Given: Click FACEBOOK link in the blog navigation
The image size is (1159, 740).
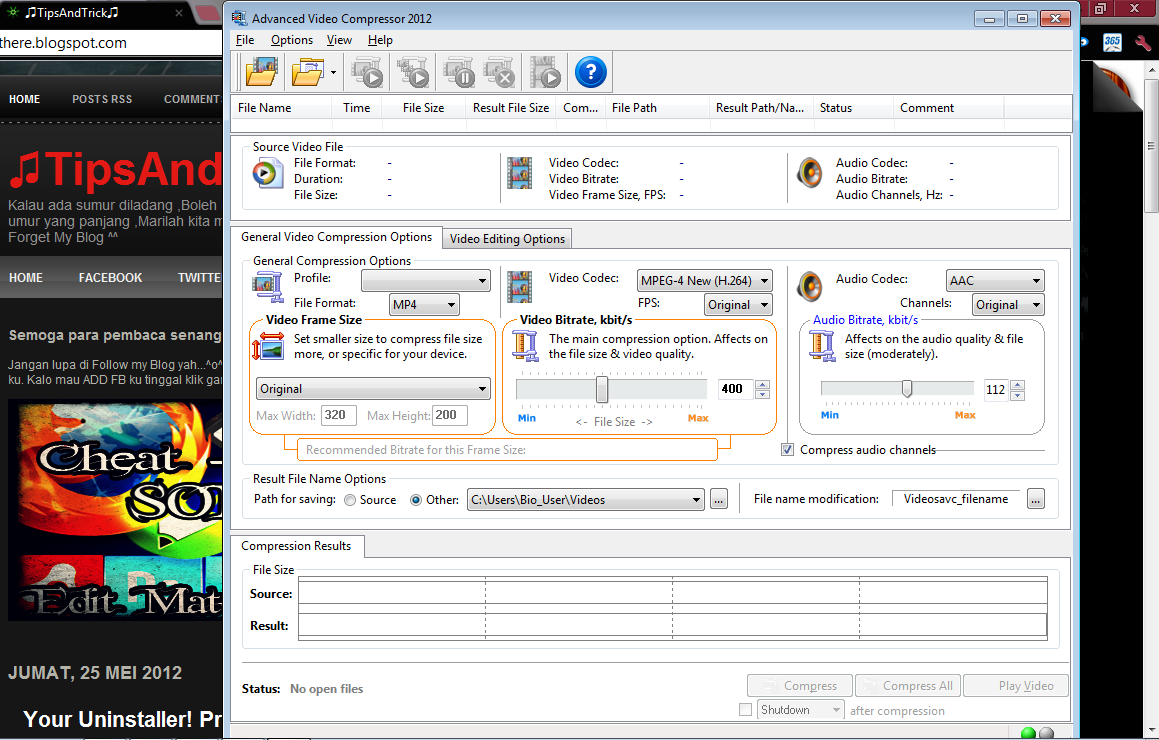Looking at the screenshot, I should [110, 278].
